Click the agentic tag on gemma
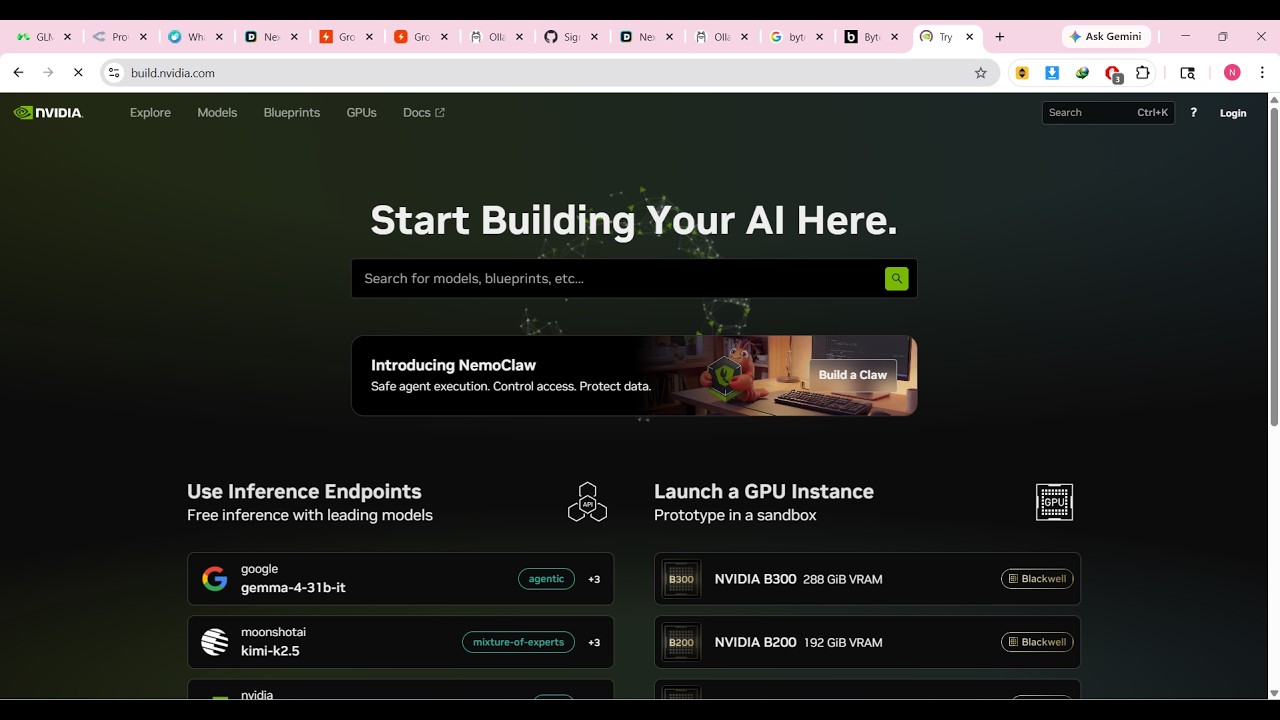The image size is (1280, 720). click(x=546, y=579)
